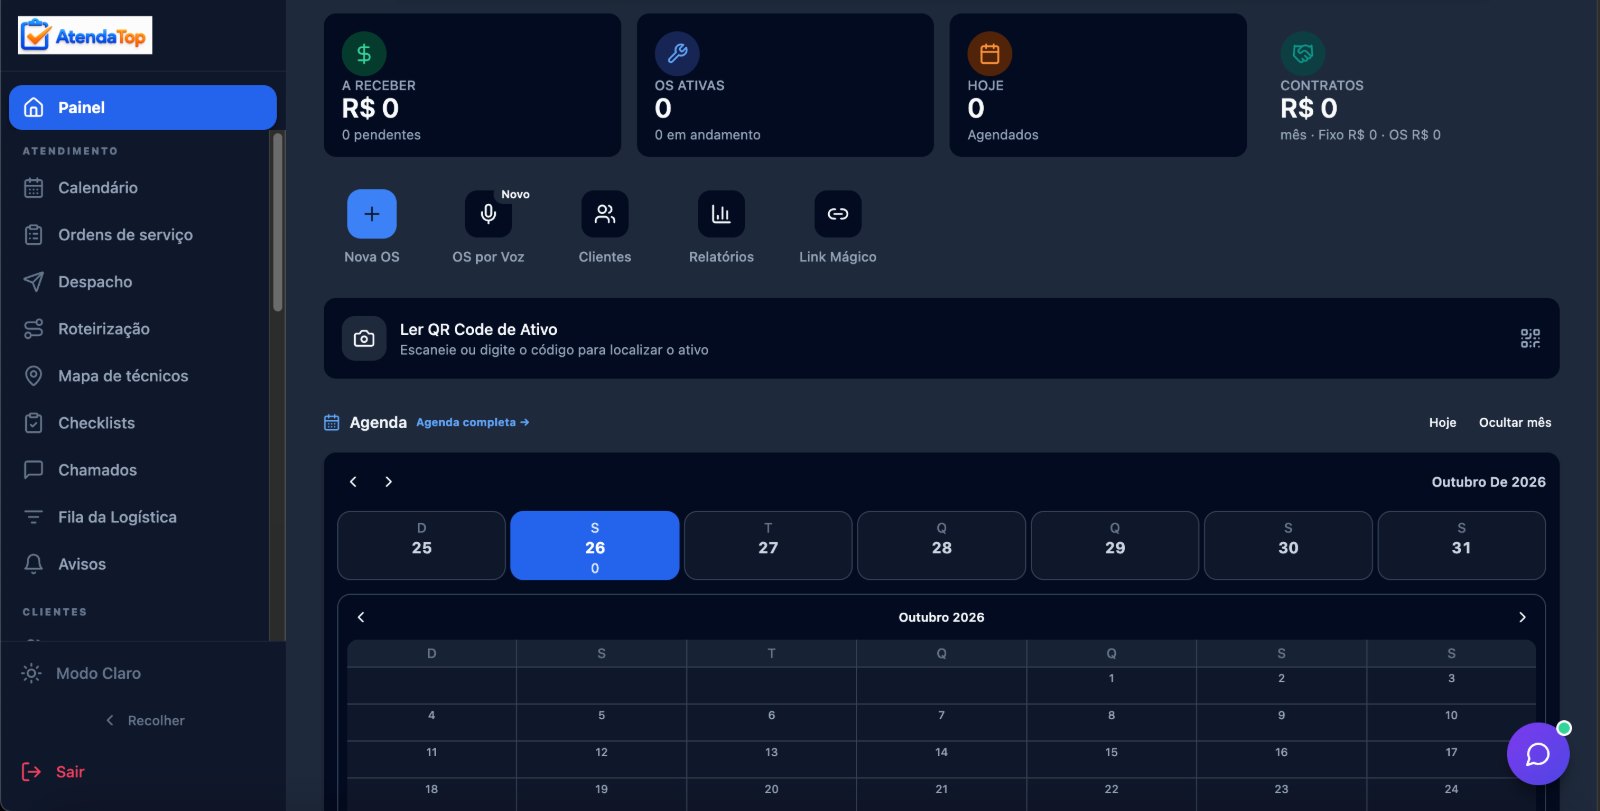Click the QR code icon in scanner card

click(1530, 338)
